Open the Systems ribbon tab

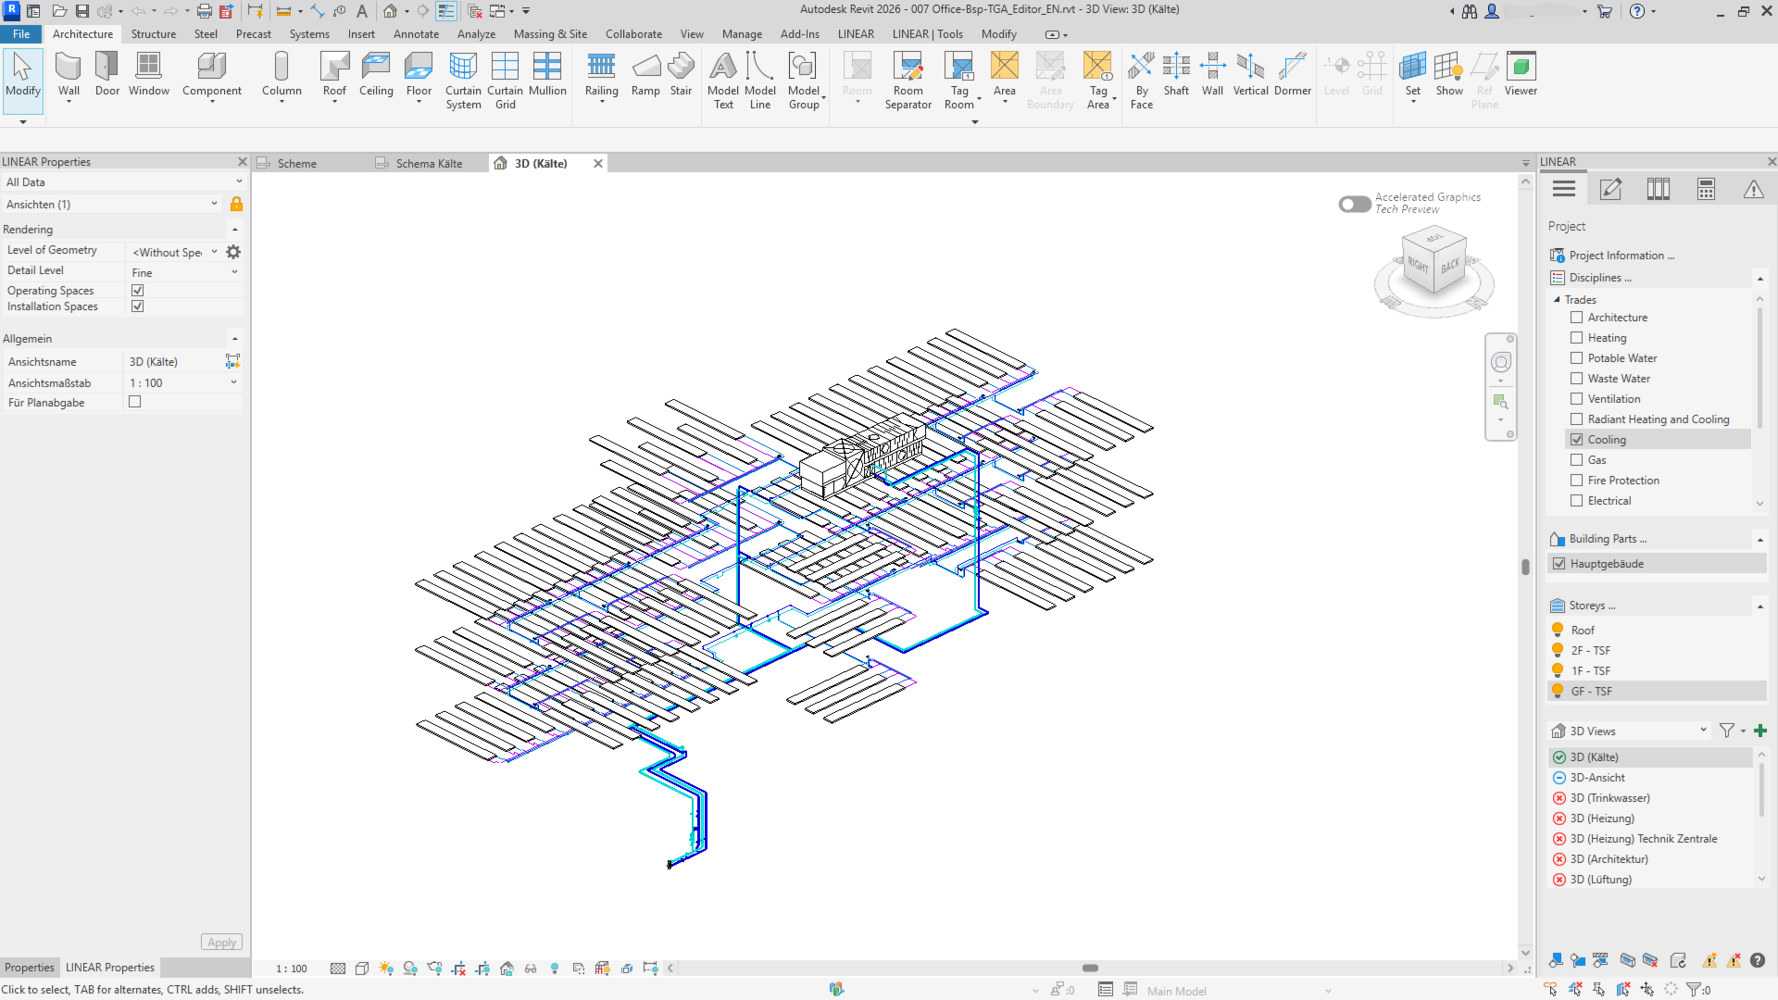pyautogui.click(x=309, y=34)
